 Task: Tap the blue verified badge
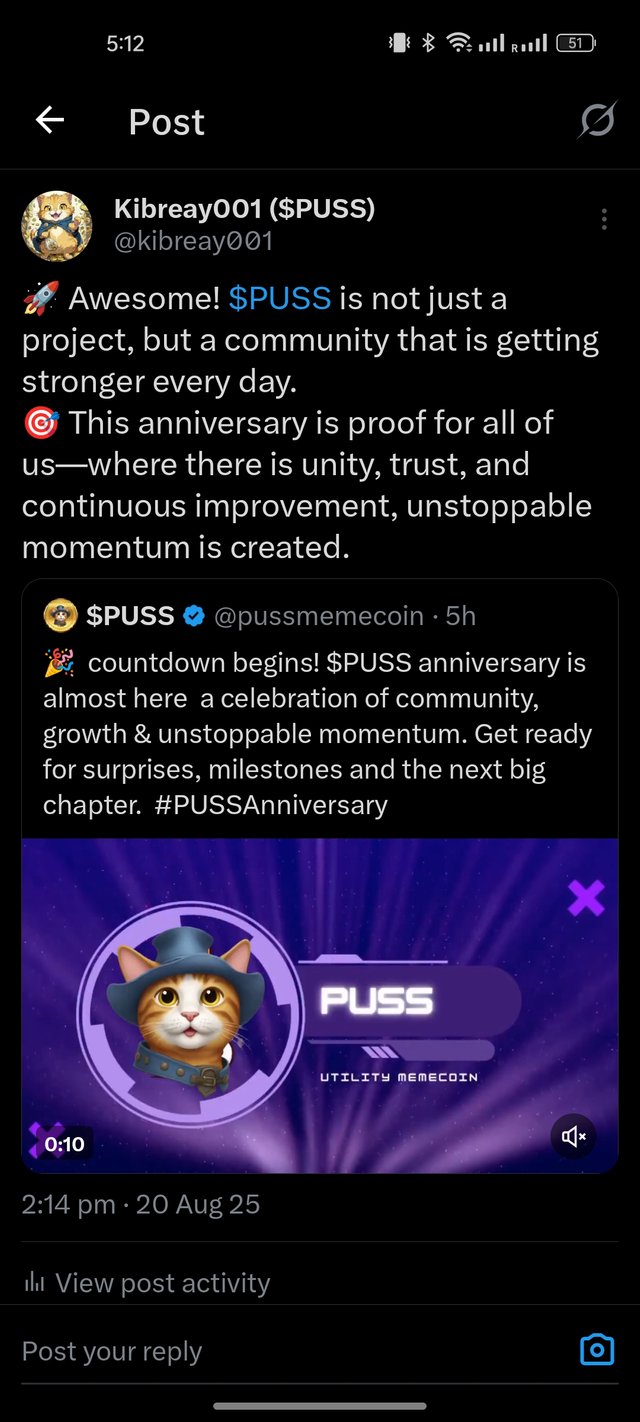[194, 616]
